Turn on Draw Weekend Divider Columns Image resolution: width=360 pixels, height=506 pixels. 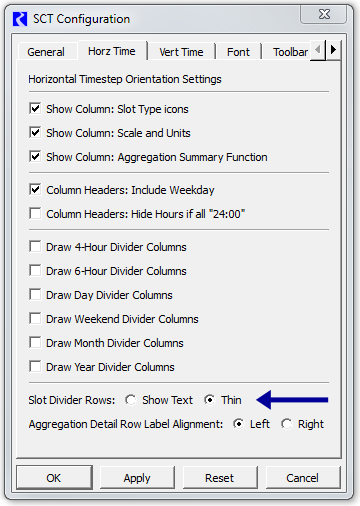pyautogui.click(x=35, y=319)
